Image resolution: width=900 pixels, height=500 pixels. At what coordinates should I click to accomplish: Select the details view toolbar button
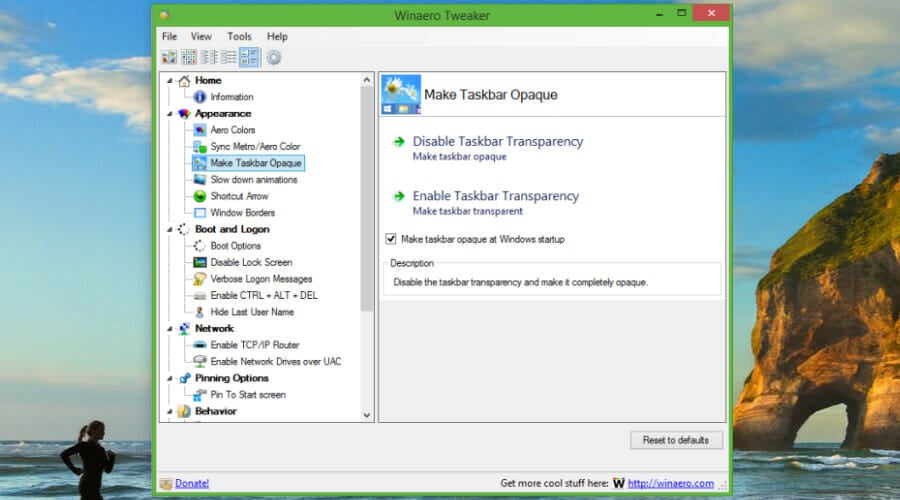click(228, 57)
